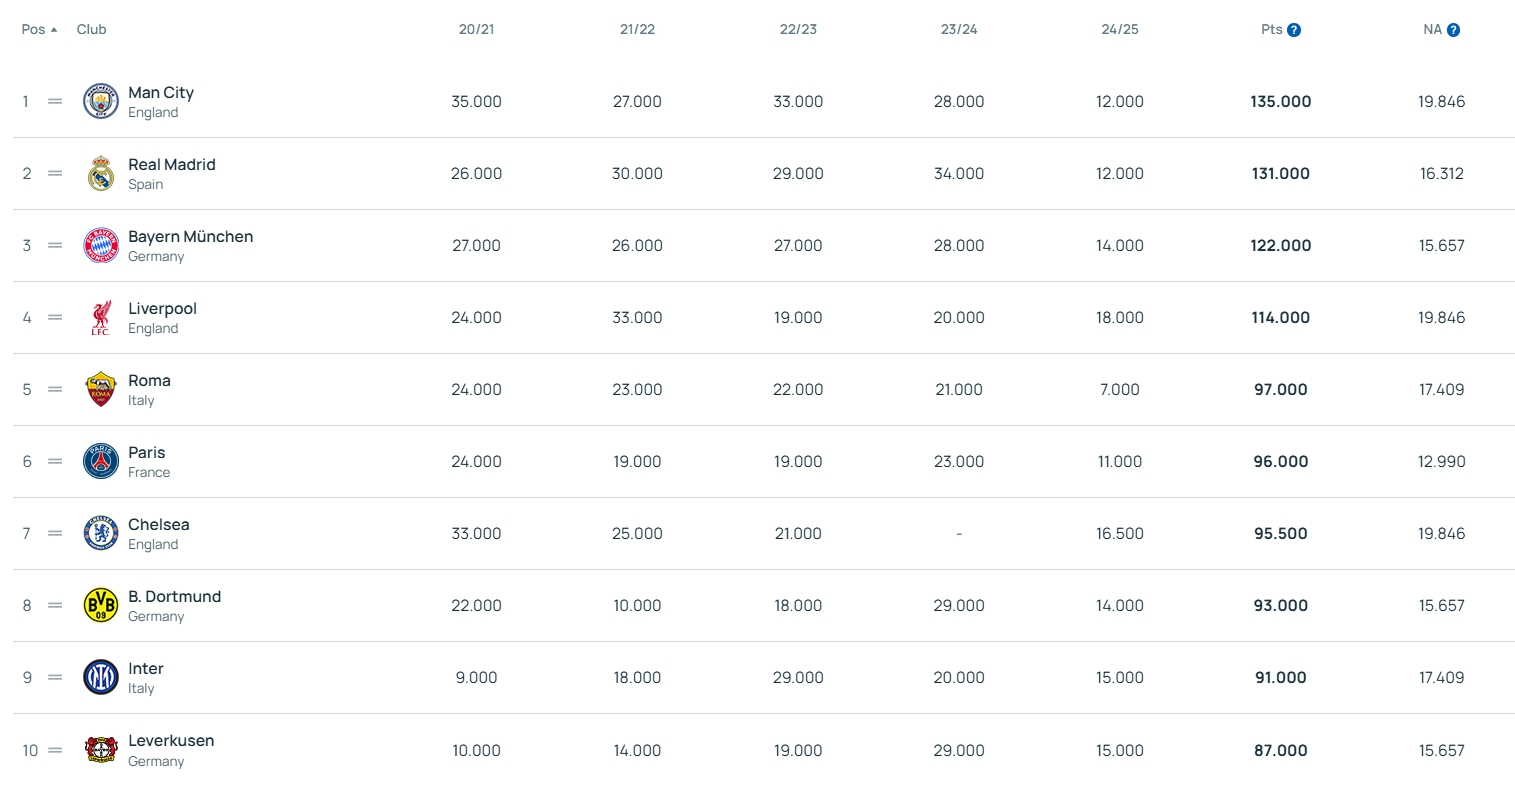Click the Real Madrid club crest
This screenshot has height=791, width=1515.
(101, 174)
